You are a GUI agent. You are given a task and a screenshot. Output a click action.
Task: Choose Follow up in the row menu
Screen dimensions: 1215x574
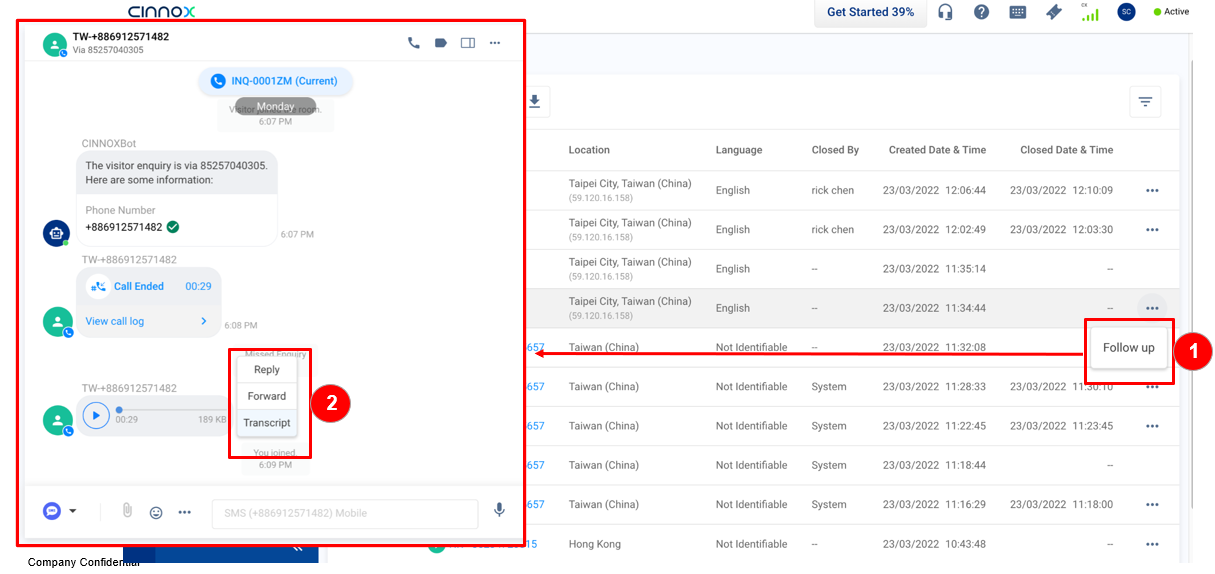pos(1129,348)
